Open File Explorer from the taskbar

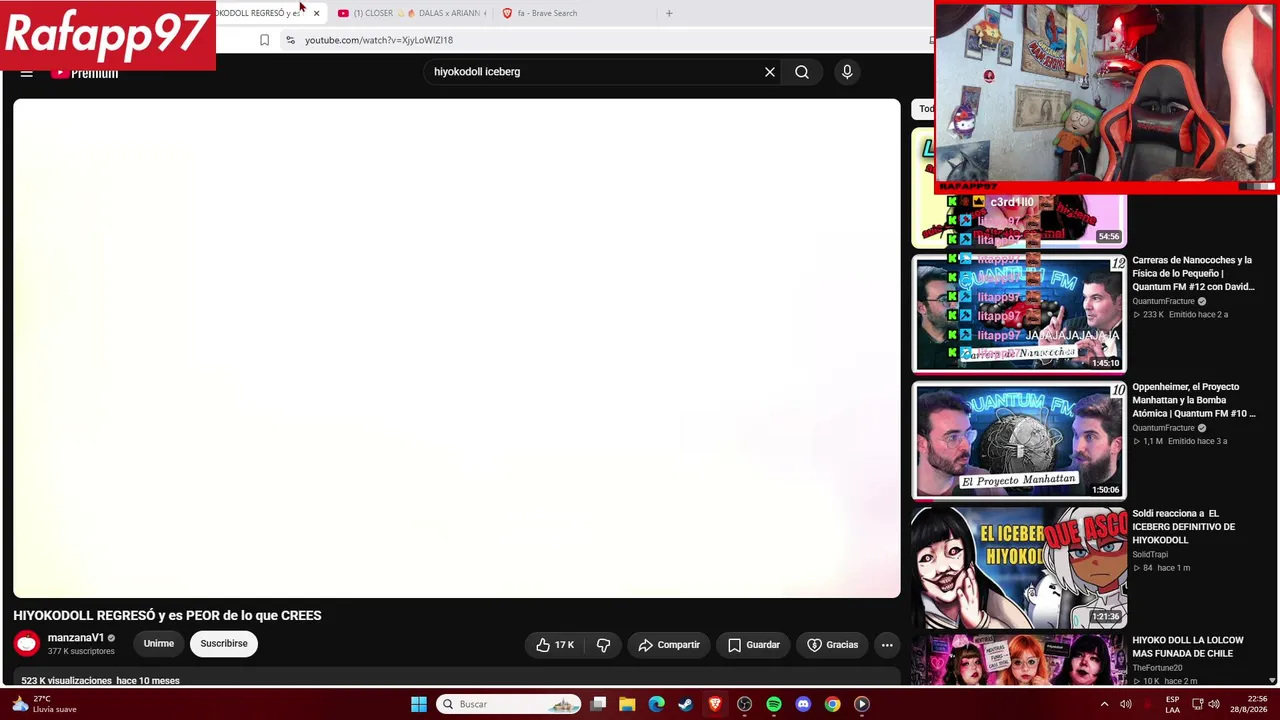627,704
